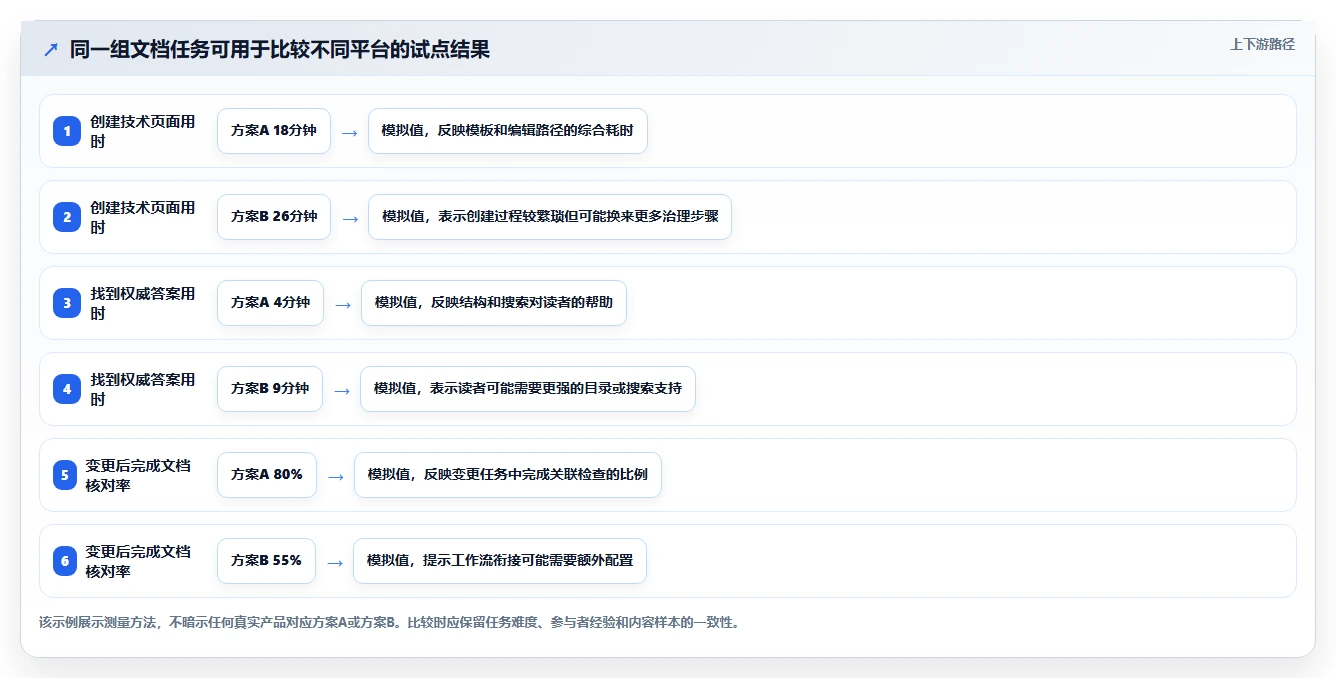Click the 创建技术页面用时 label in row 2
The width and height of the screenshot is (1336, 678).
coord(143,217)
